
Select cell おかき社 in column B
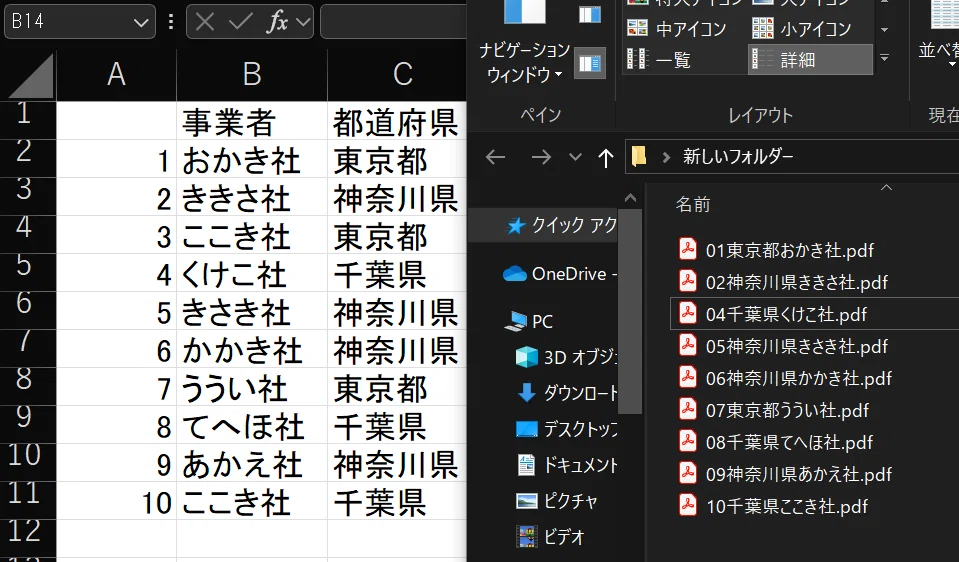(x=252, y=160)
